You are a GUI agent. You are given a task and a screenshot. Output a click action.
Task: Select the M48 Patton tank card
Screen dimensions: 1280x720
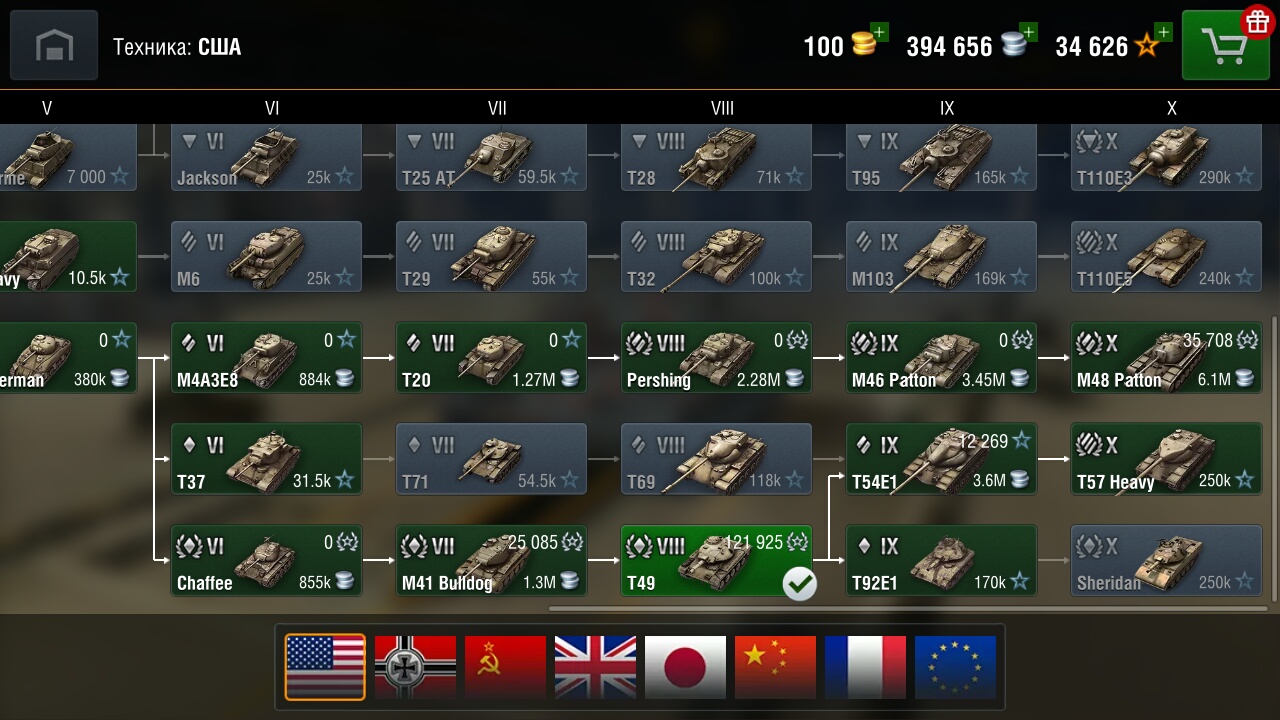[1166, 358]
